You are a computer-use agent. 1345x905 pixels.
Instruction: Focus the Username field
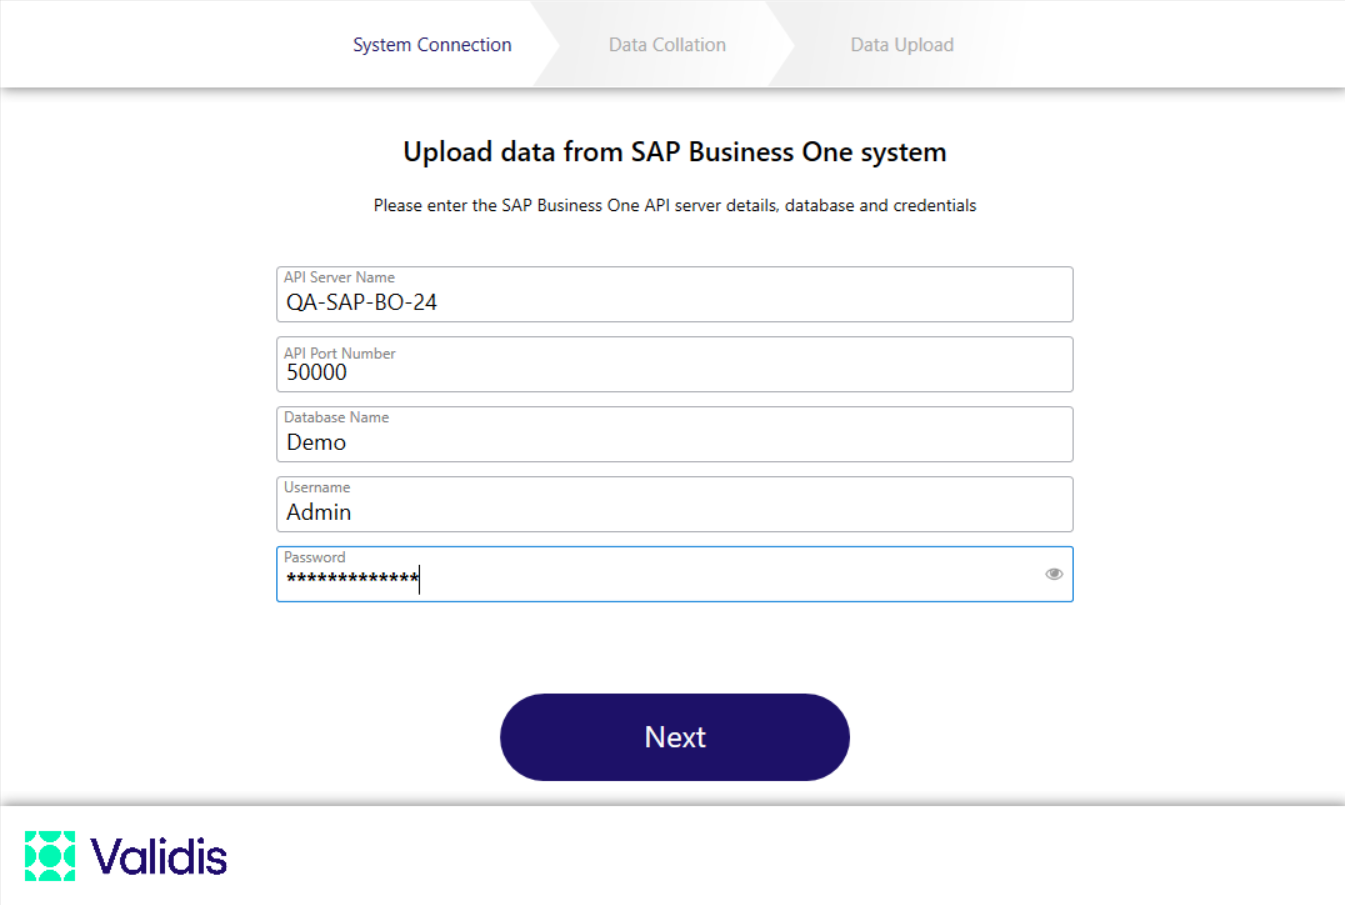coord(675,504)
